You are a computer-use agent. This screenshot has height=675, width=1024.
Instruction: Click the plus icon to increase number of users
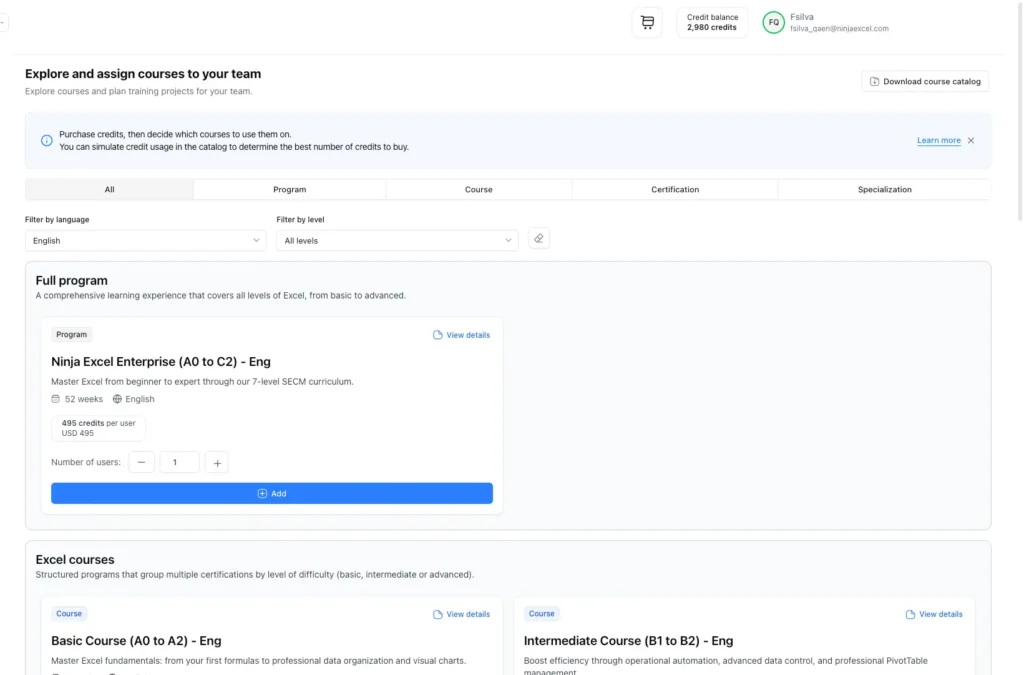[x=216, y=462]
